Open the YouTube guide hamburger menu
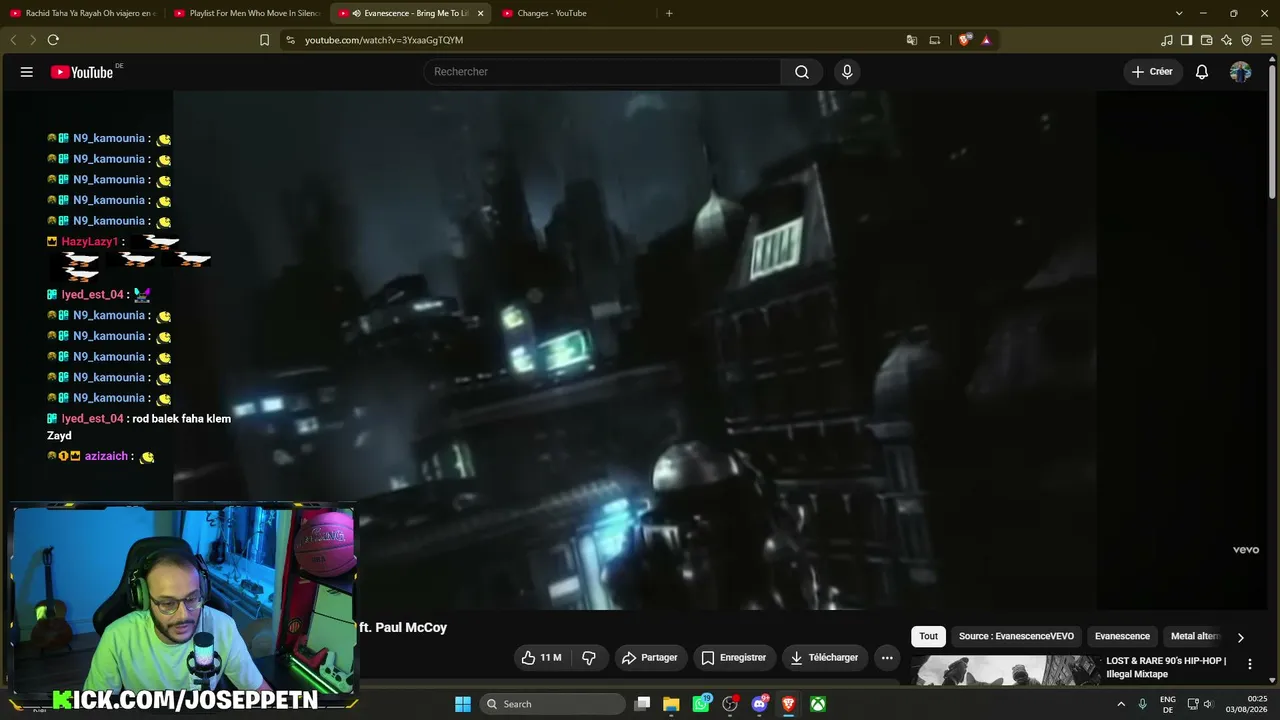The image size is (1280, 720). point(27,72)
